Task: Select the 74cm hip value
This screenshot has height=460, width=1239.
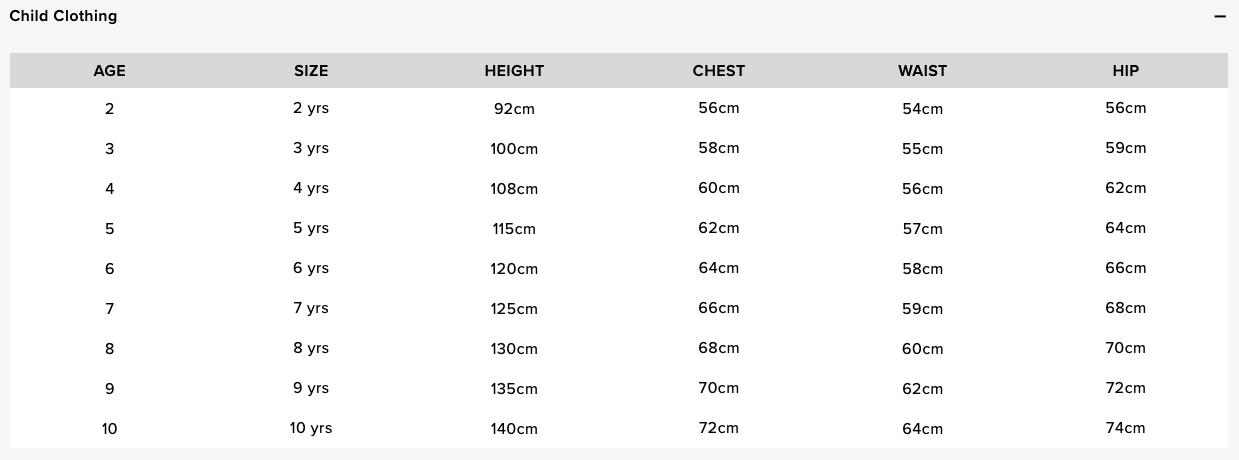Action: click(x=1126, y=428)
